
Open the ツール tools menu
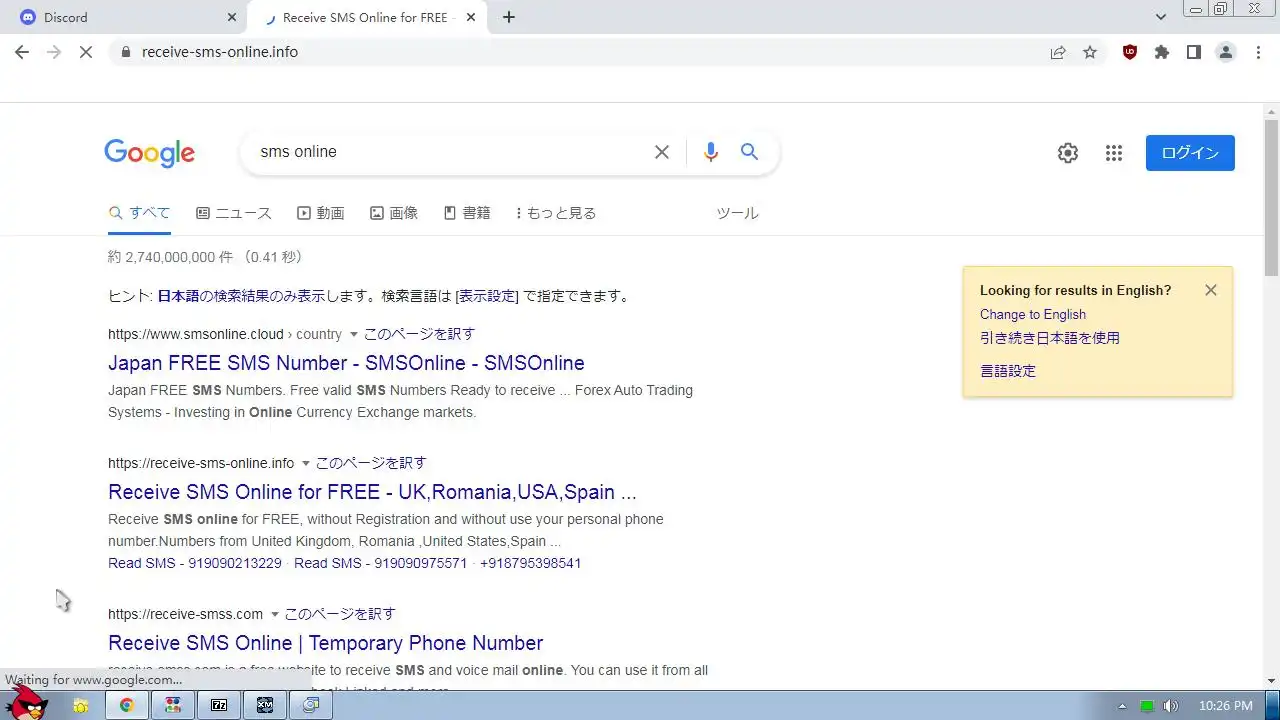pos(737,213)
